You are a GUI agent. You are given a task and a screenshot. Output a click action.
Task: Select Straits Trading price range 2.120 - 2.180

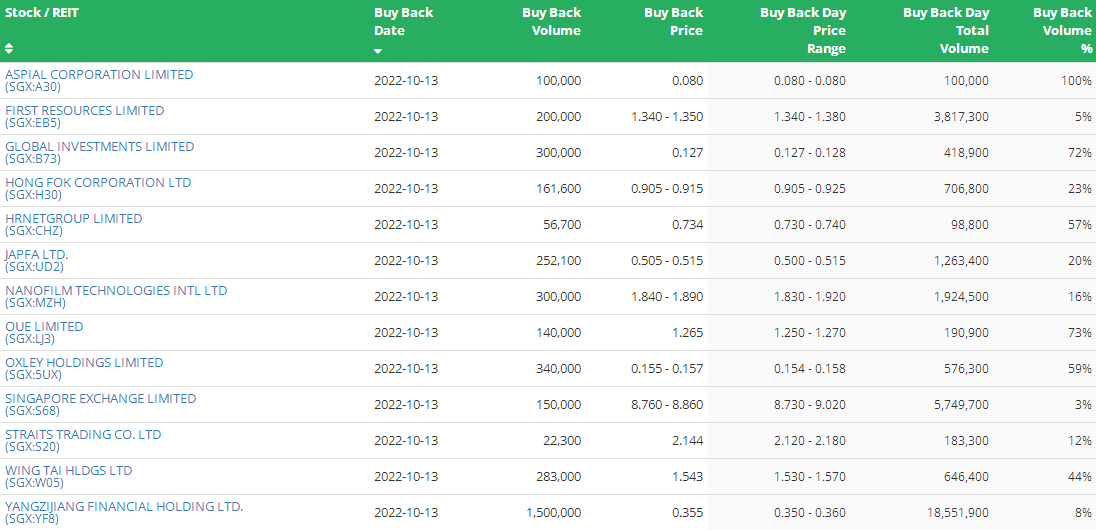point(810,441)
